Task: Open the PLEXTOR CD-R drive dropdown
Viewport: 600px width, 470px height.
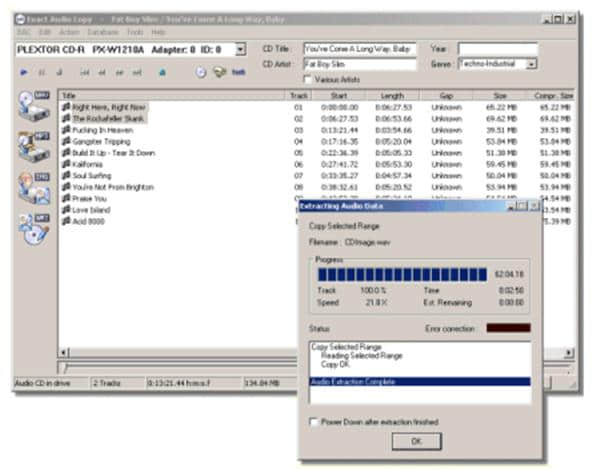Action: 240,48
